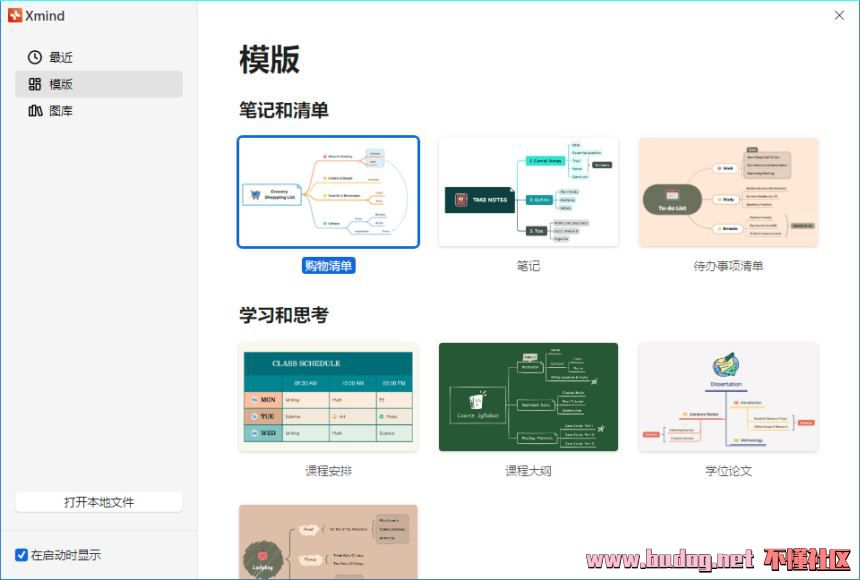The height and width of the screenshot is (580, 860).
Task: Select the 模版 sidebar item
Action: 99,84
